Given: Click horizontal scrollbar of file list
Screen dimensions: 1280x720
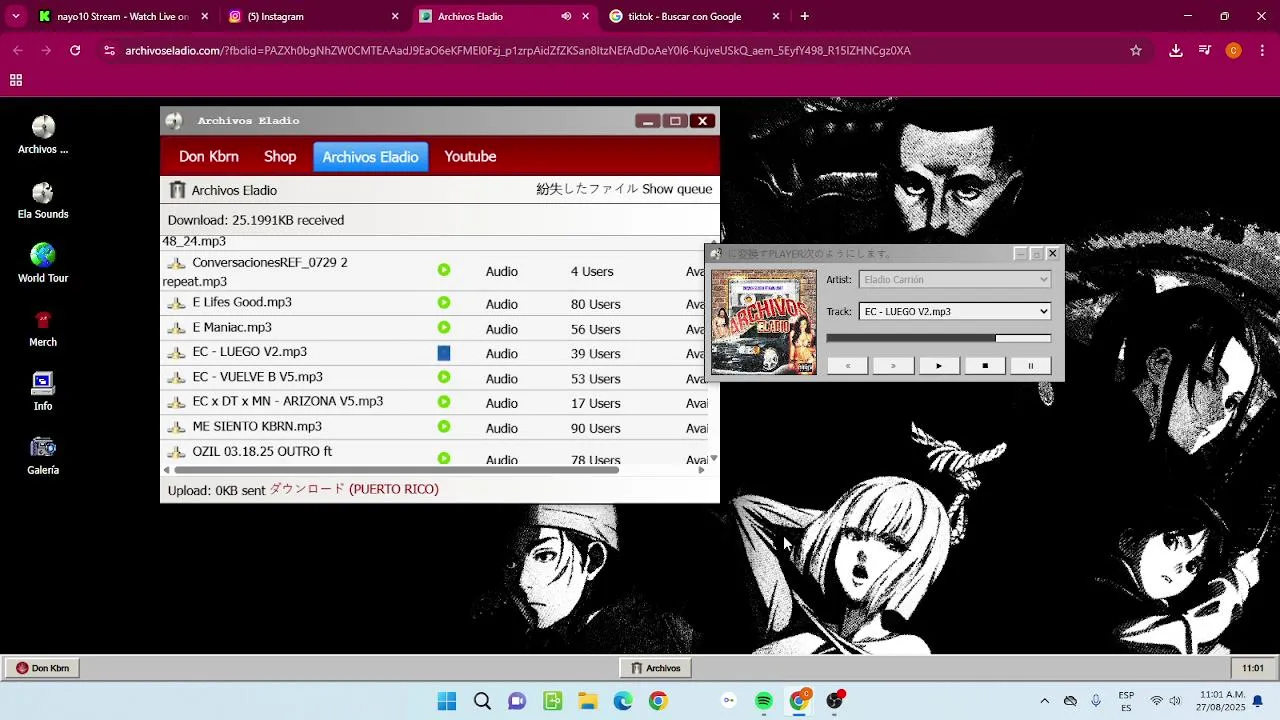Looking at the screenshot, I should pos(397,469).
